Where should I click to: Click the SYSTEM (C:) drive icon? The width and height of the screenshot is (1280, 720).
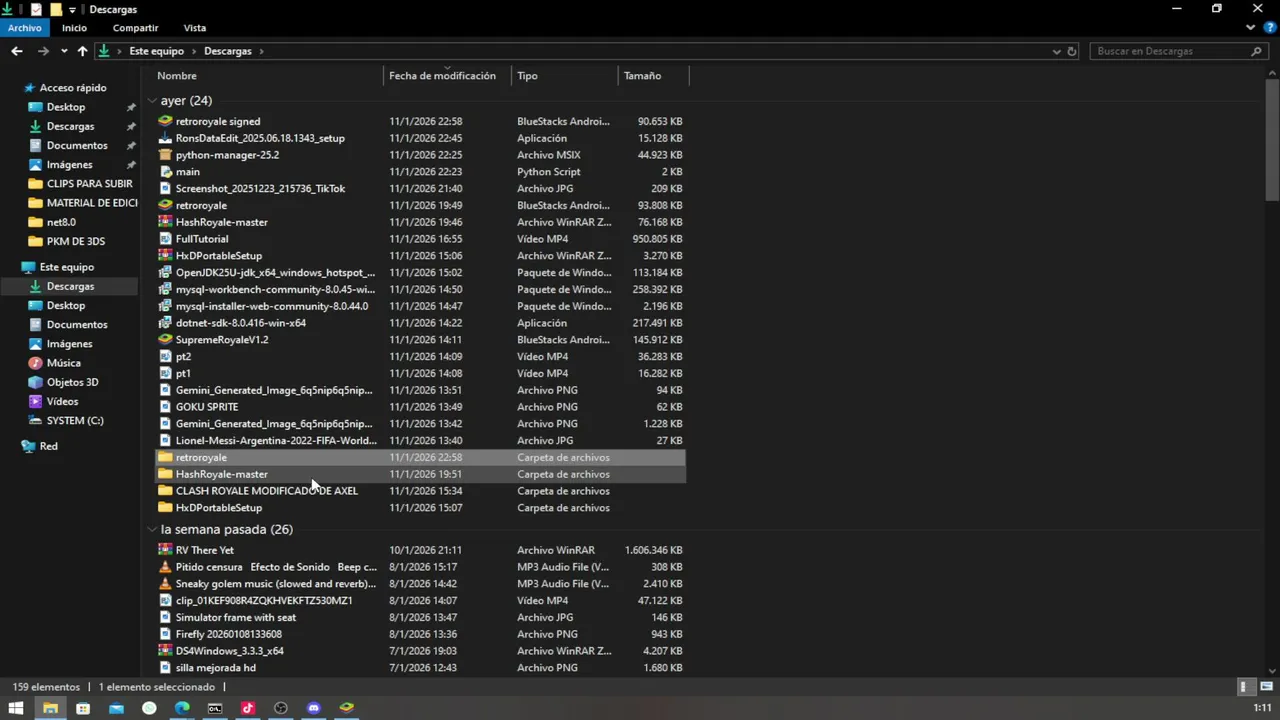pyautogui.click(x=35, y=421)
